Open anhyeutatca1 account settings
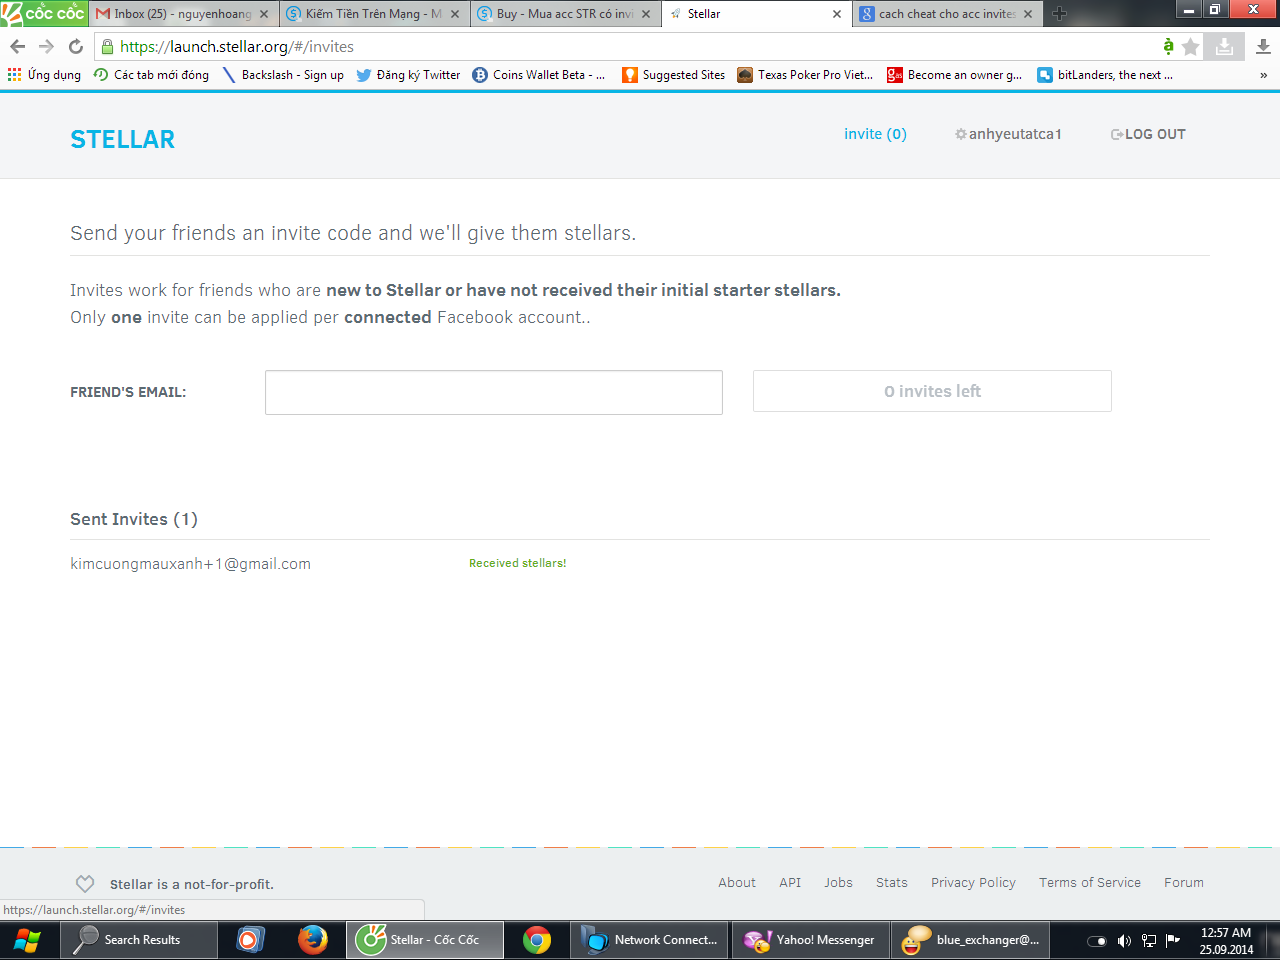Viewport: 1280px width, 960px height. (1008, 134)
